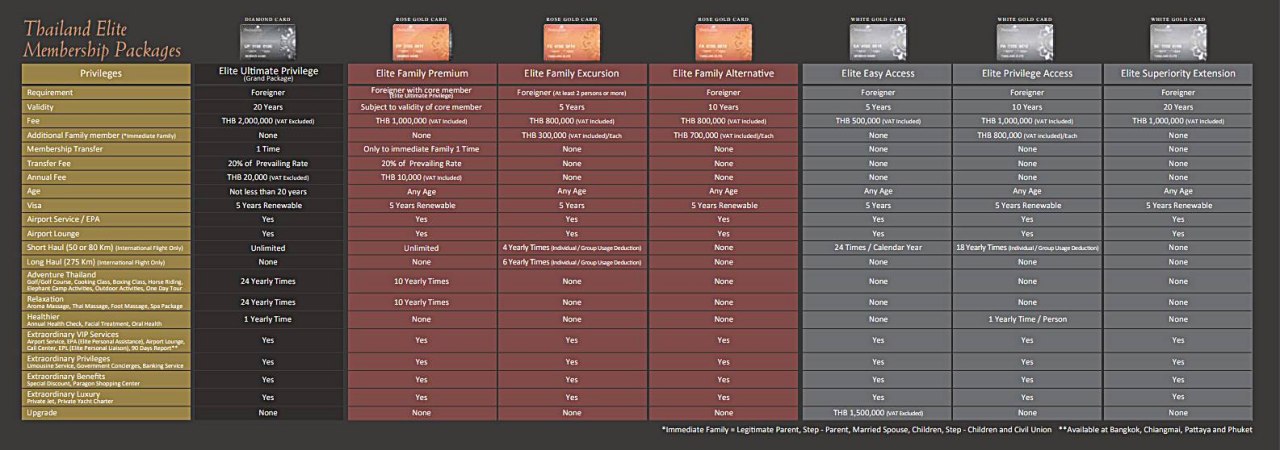Click '20% of Prevailing Rate' under Elite Ultimate Privilege
Image resolution: width=1280 pixels, height=450 pixels.
(x=268, y=162)
